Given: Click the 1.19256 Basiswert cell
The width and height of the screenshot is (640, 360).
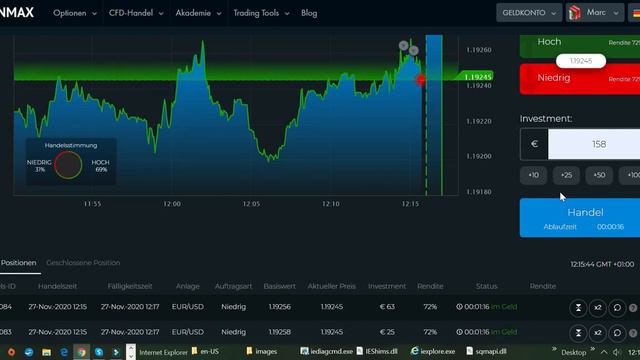Looking at the screenshot, I should click(280, 307).
